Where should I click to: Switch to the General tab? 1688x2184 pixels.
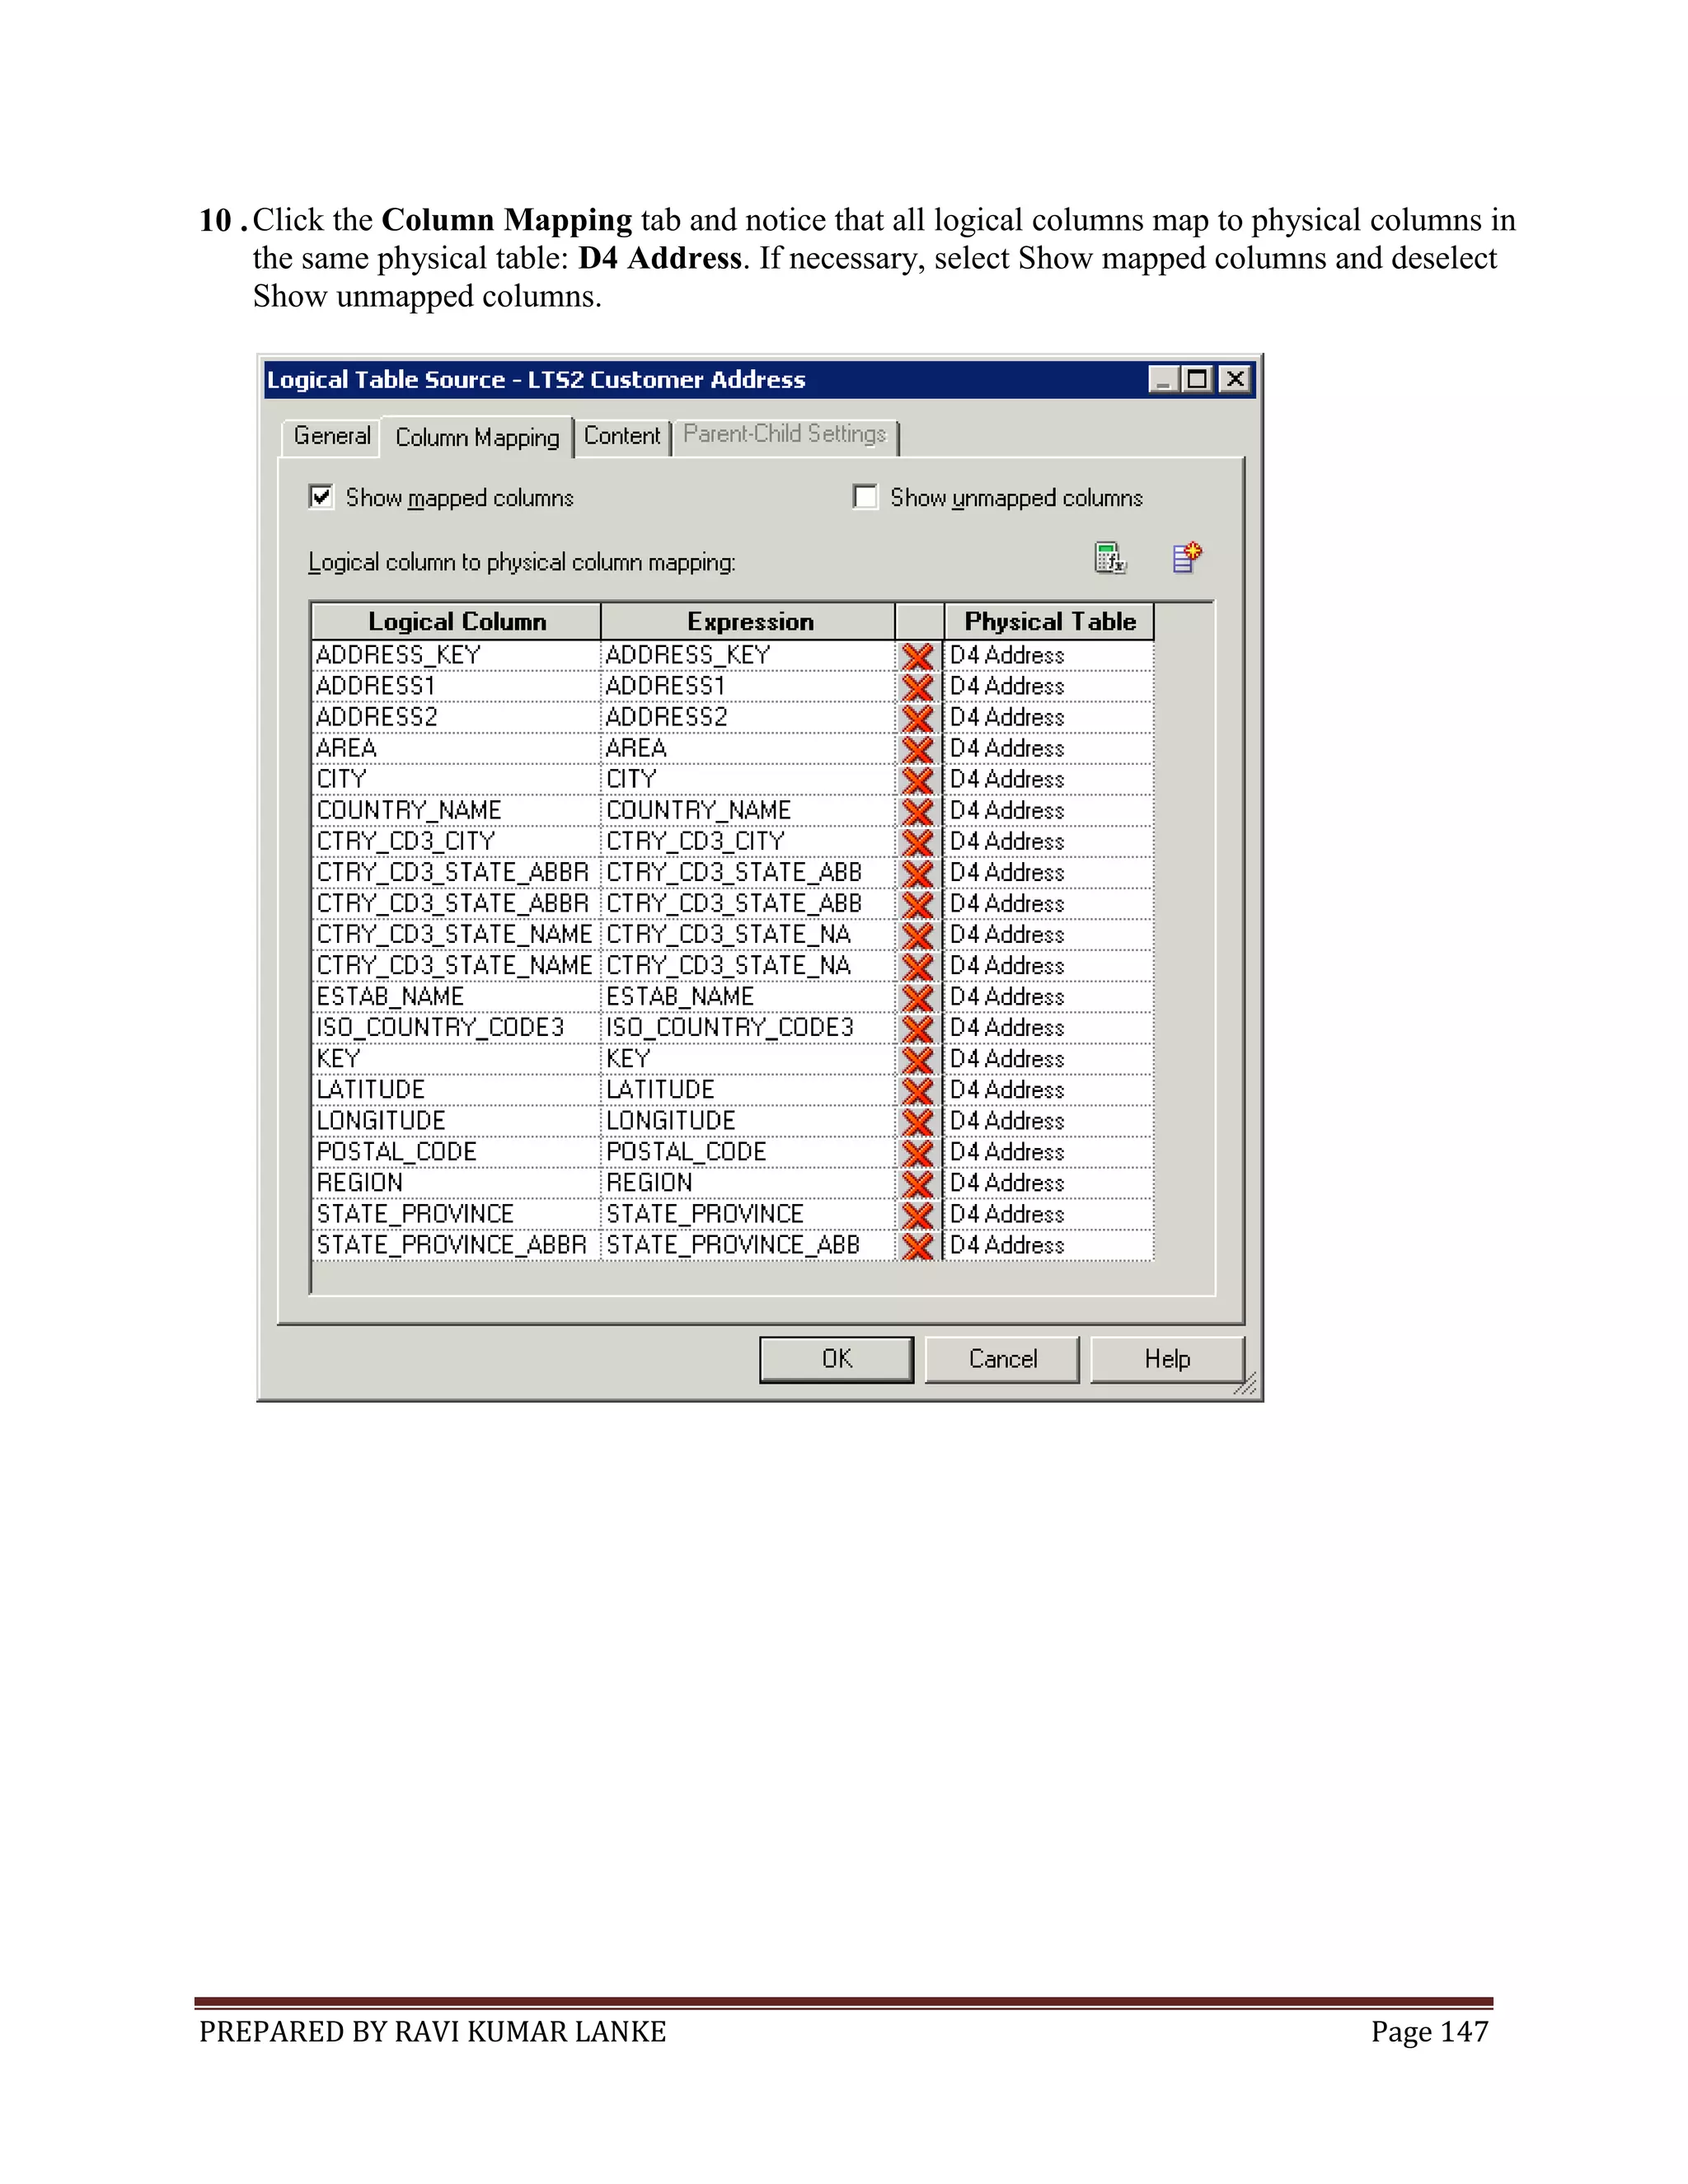pos(332,436)
